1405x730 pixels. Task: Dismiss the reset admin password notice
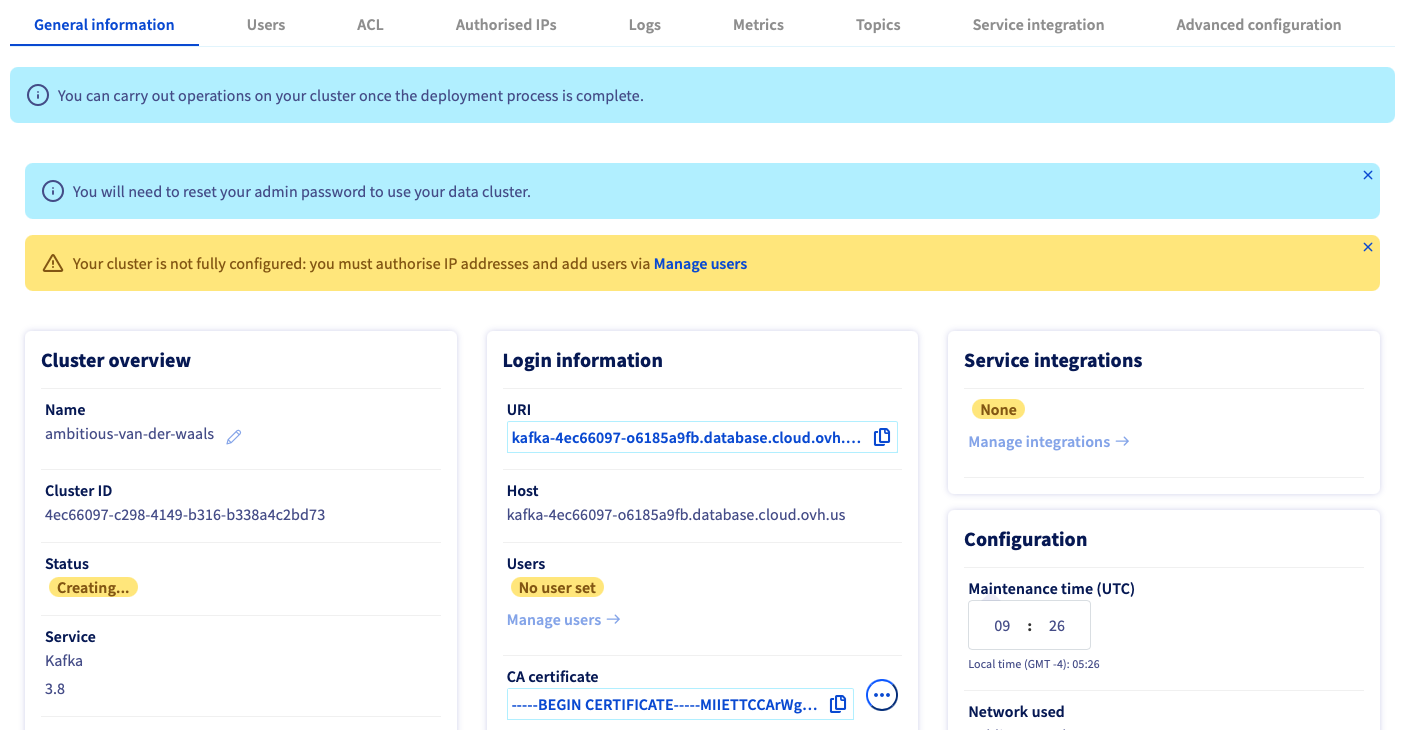(1368, 175)
